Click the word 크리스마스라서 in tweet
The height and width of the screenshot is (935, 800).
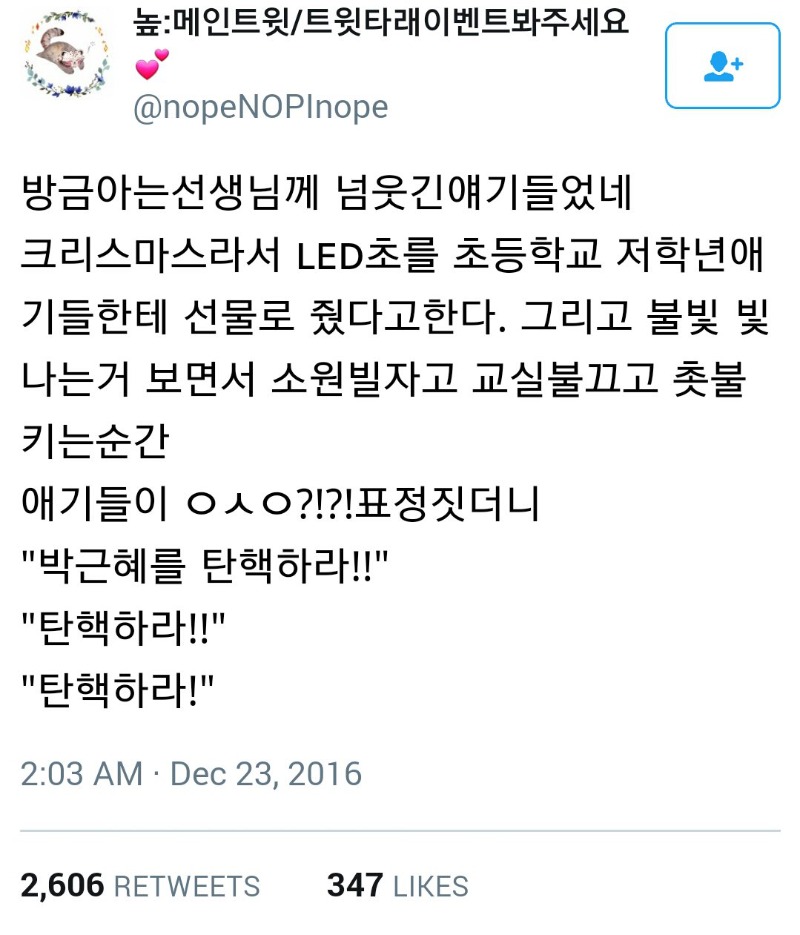point(150,255)
